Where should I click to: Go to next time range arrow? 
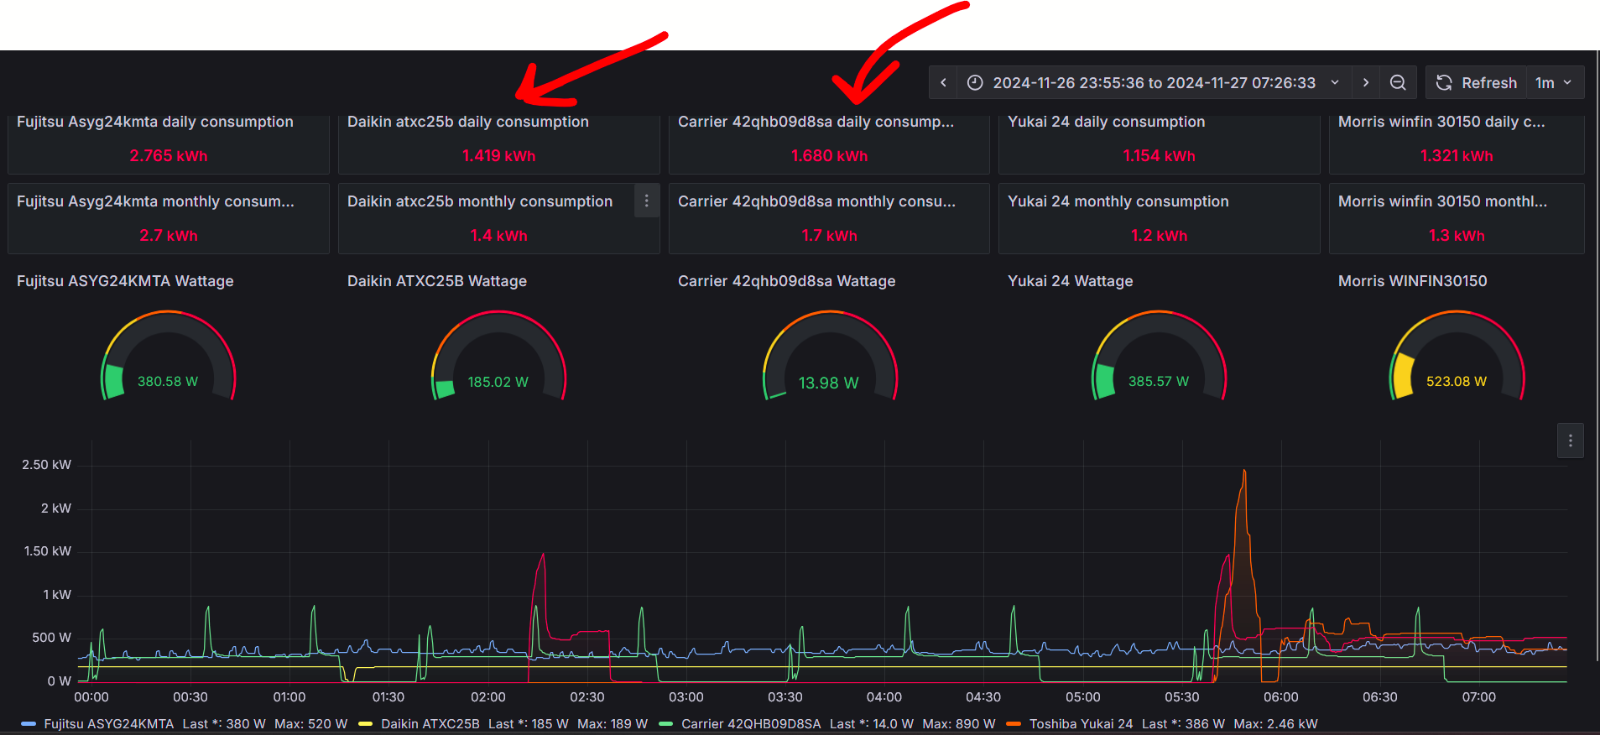(x=1366, y=83)
